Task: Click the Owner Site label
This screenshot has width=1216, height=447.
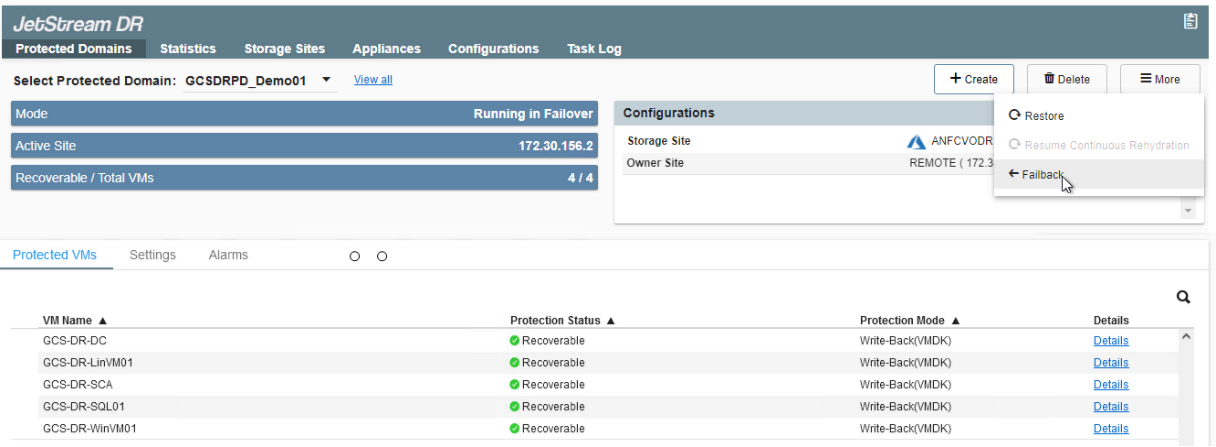Action: coord(655,163)
